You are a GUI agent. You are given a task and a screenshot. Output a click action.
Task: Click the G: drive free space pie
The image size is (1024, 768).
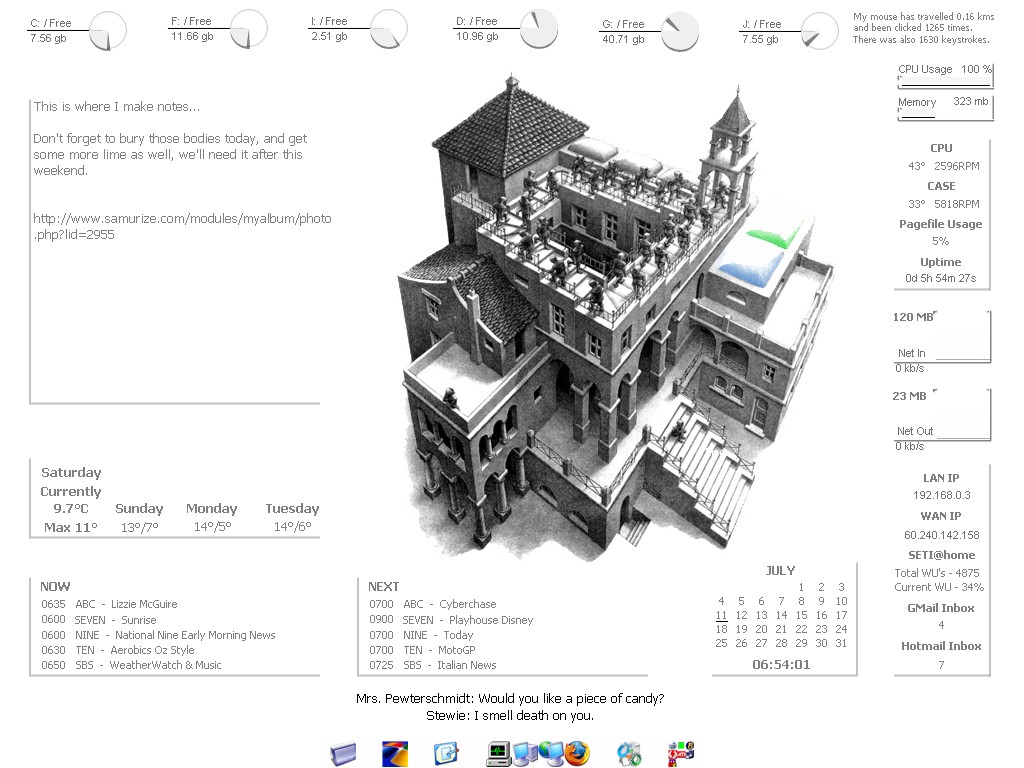(x=679, y=31)
